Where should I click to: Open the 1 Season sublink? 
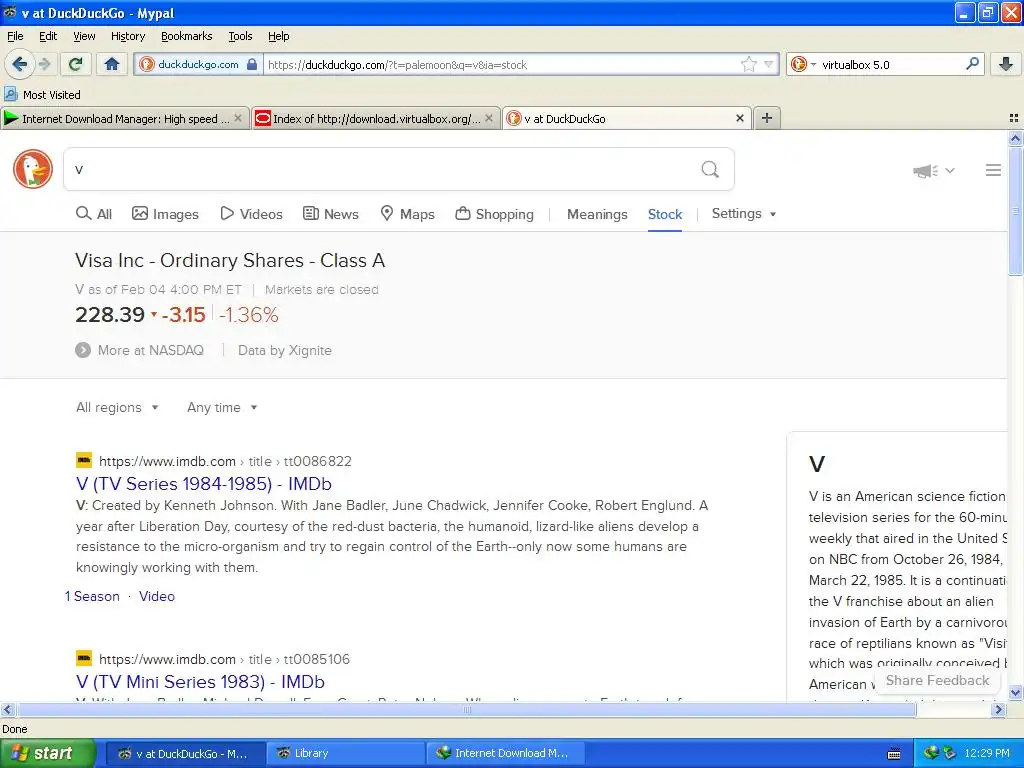click(93, 596)
